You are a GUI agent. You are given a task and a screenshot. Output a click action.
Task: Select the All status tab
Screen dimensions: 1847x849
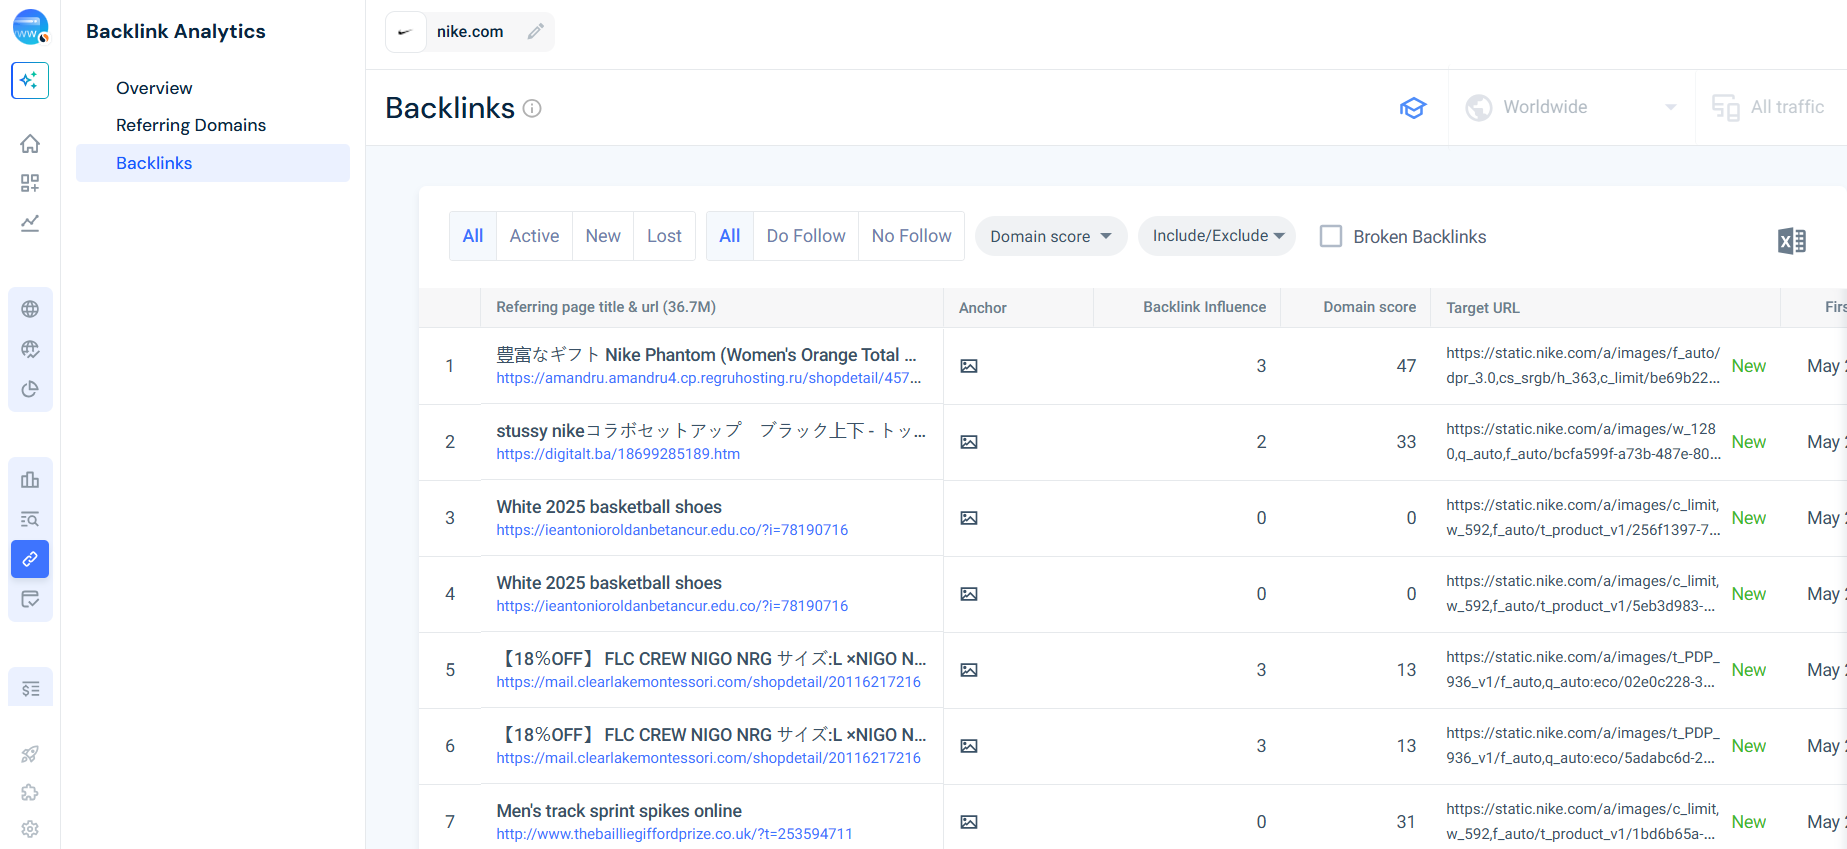click(473, 236)
